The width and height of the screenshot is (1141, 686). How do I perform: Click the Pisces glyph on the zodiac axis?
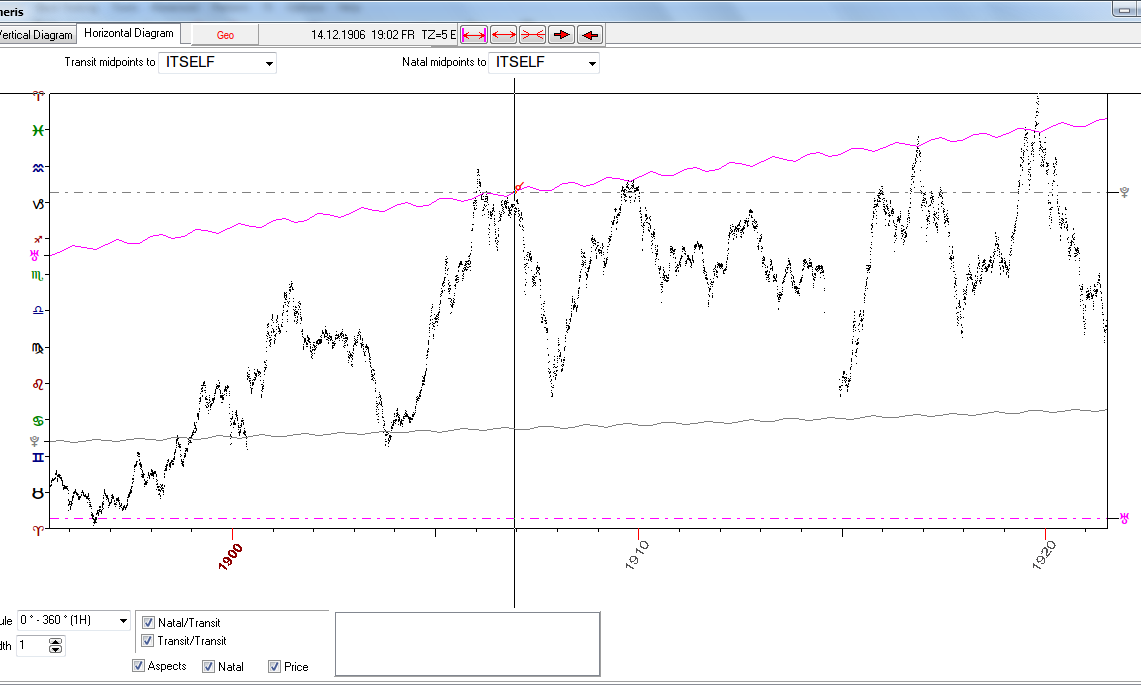pyautogui.click(x=38, y=131)
